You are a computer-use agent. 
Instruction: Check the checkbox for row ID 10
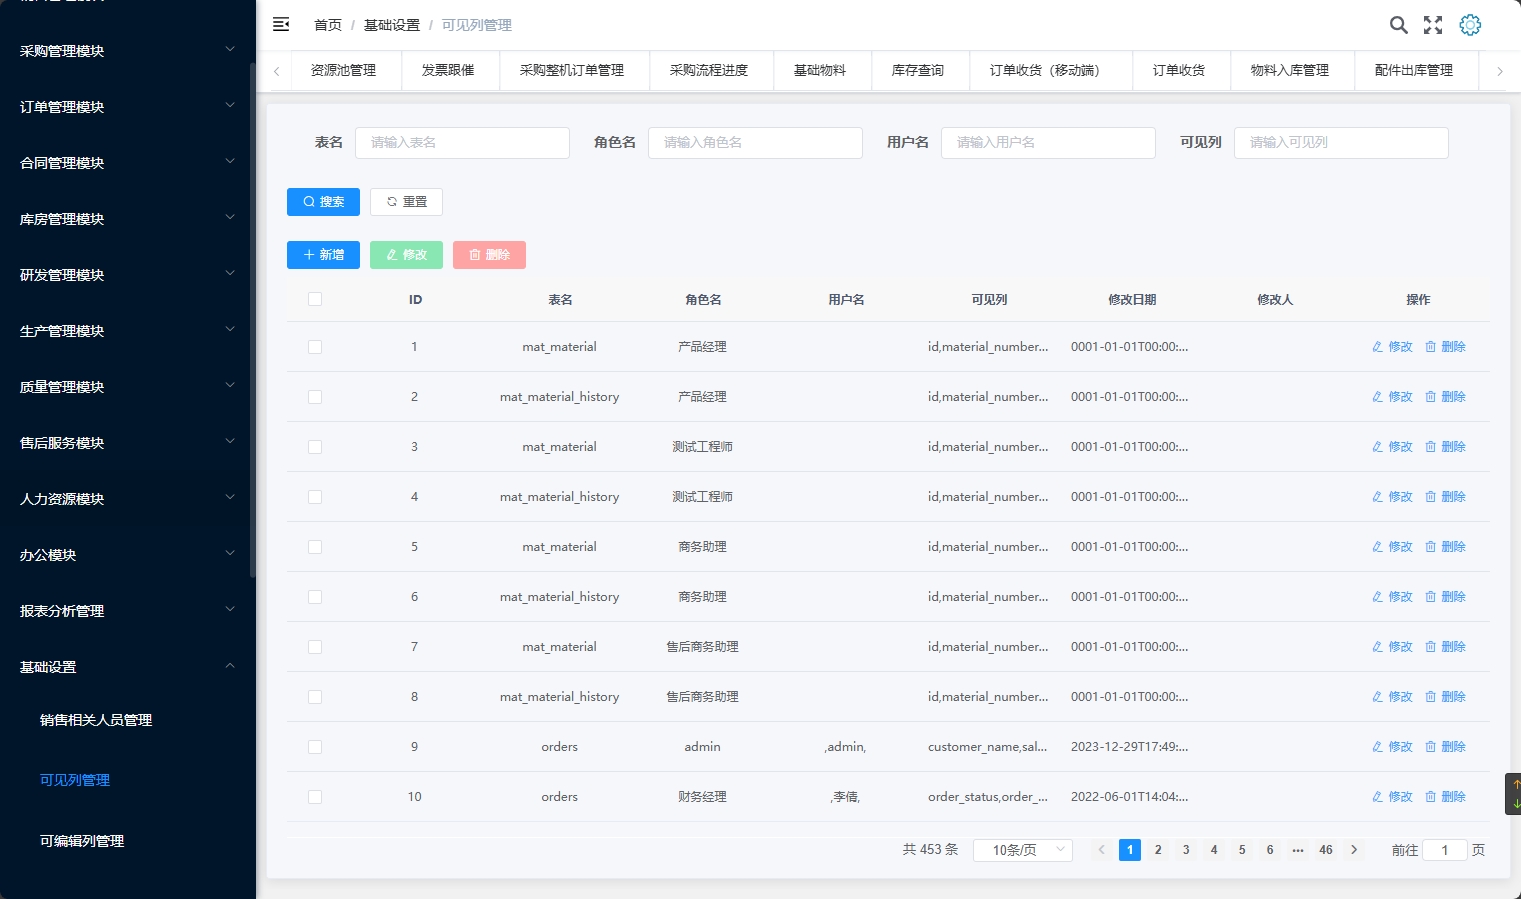click(315, 797)
